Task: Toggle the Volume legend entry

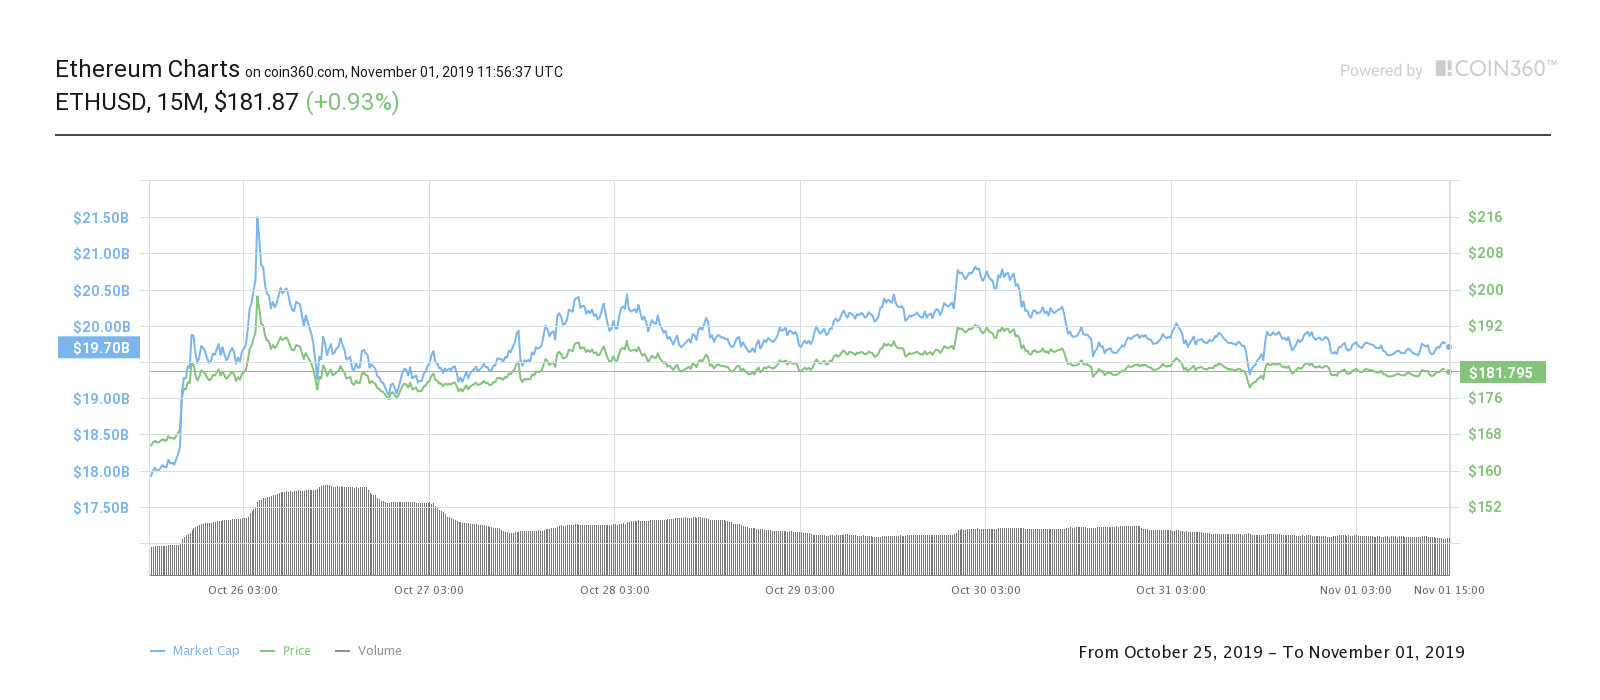Action: [x=368, y=651]
